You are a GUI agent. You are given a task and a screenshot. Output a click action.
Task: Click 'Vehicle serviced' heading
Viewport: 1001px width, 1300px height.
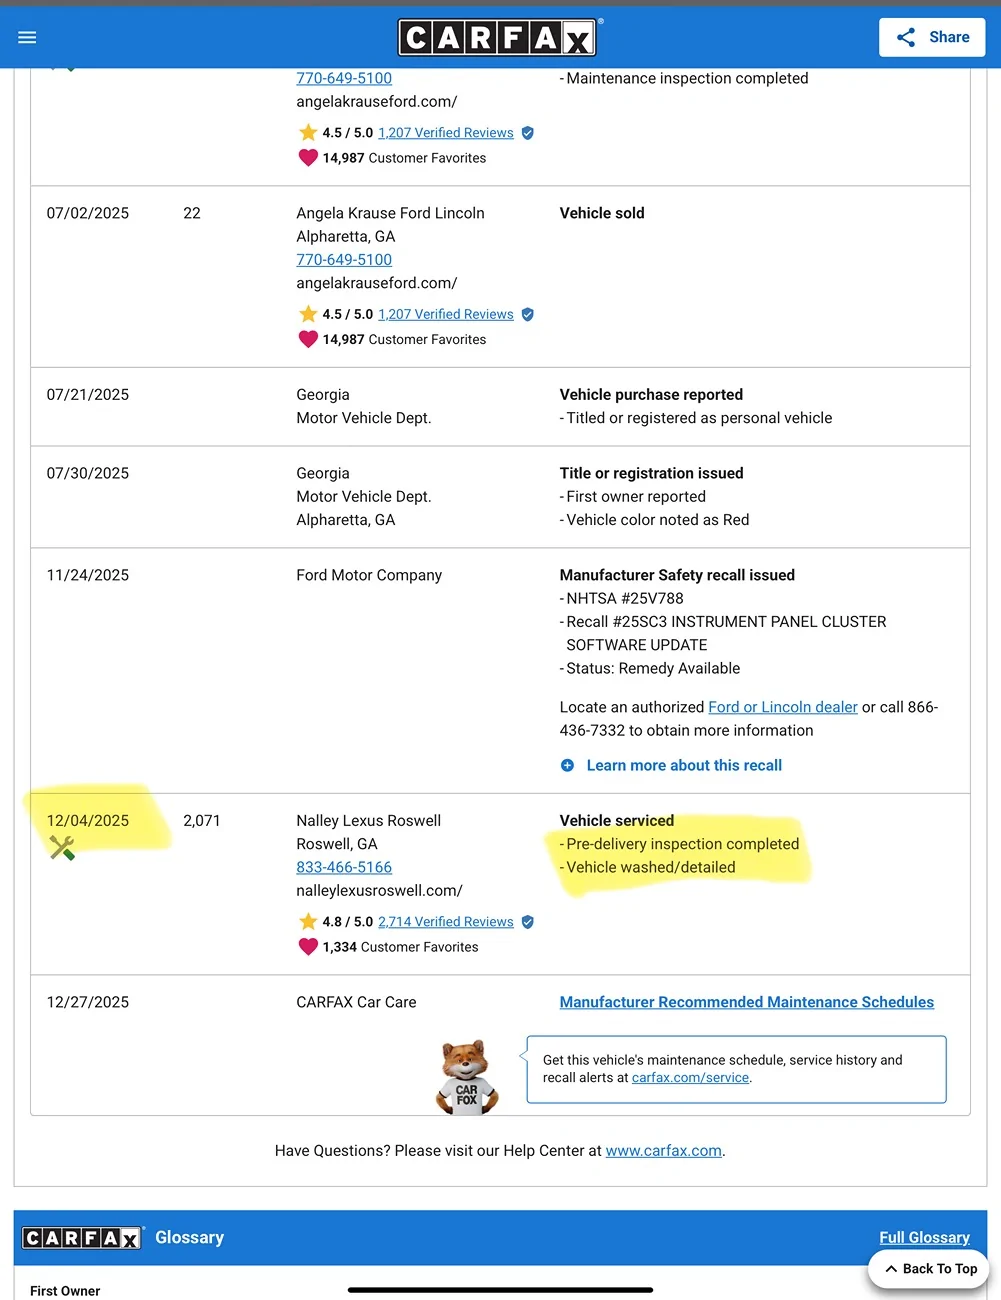(617, 821)
